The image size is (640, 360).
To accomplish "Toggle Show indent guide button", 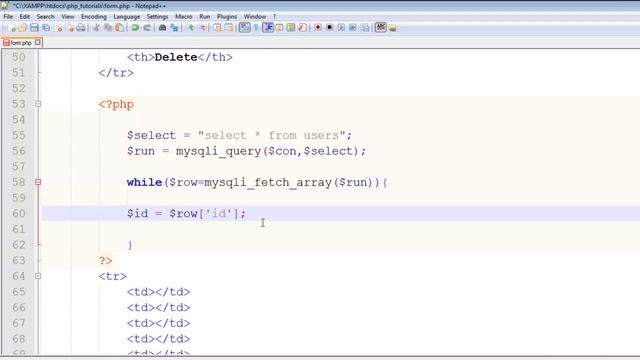I will [268, 28].
